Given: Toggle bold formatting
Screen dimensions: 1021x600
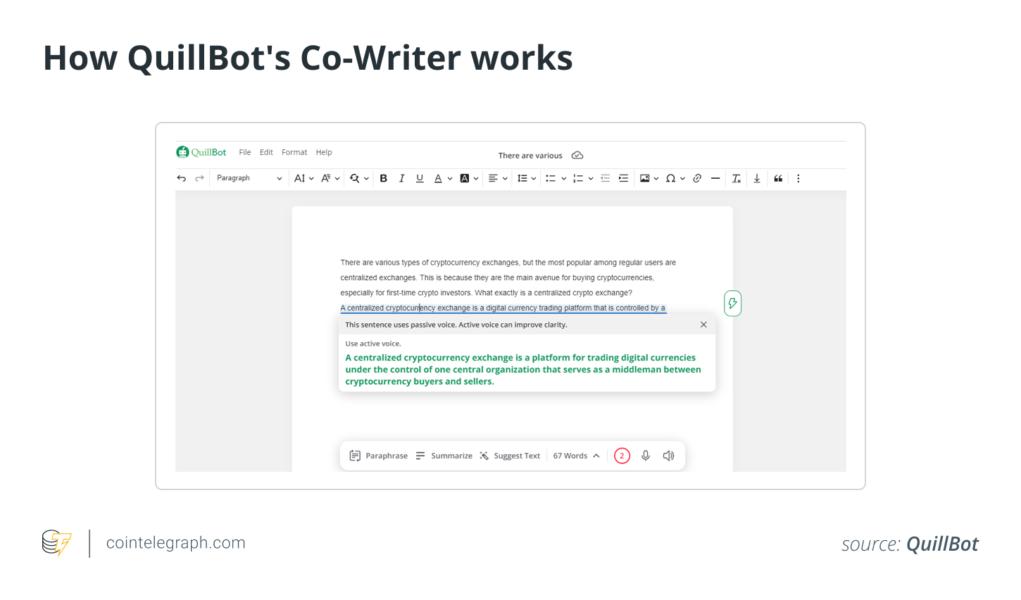Looking at the screenshot, I should [x=384, y=179].
